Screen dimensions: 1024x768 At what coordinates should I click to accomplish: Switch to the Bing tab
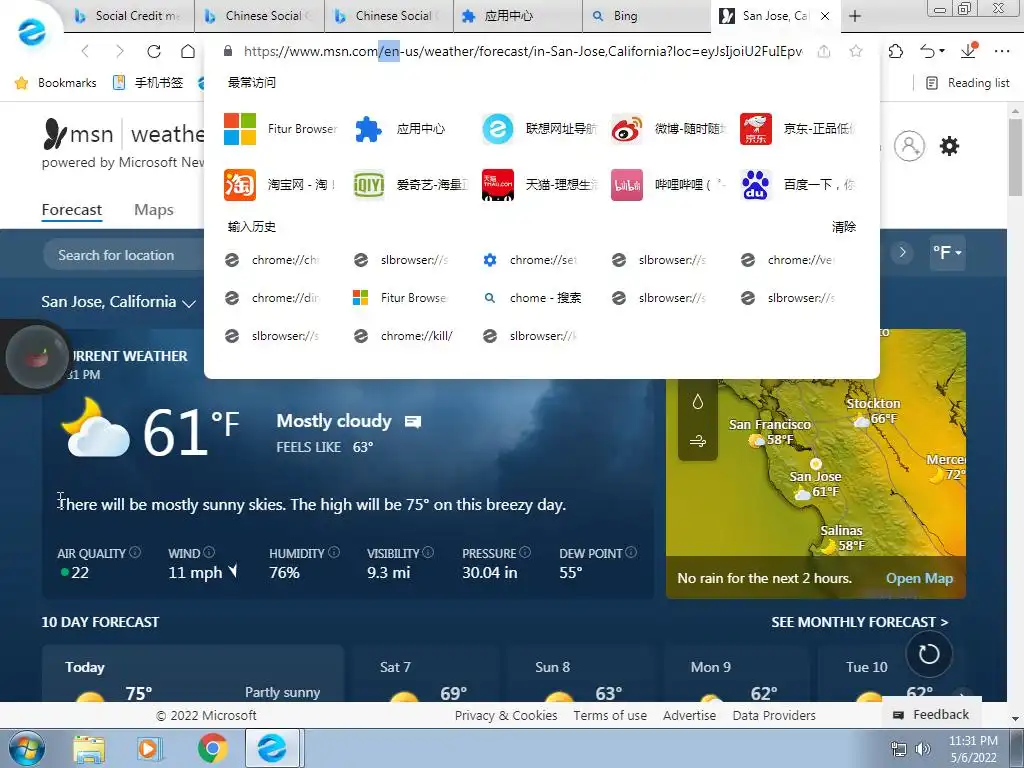tap(647, 16)
